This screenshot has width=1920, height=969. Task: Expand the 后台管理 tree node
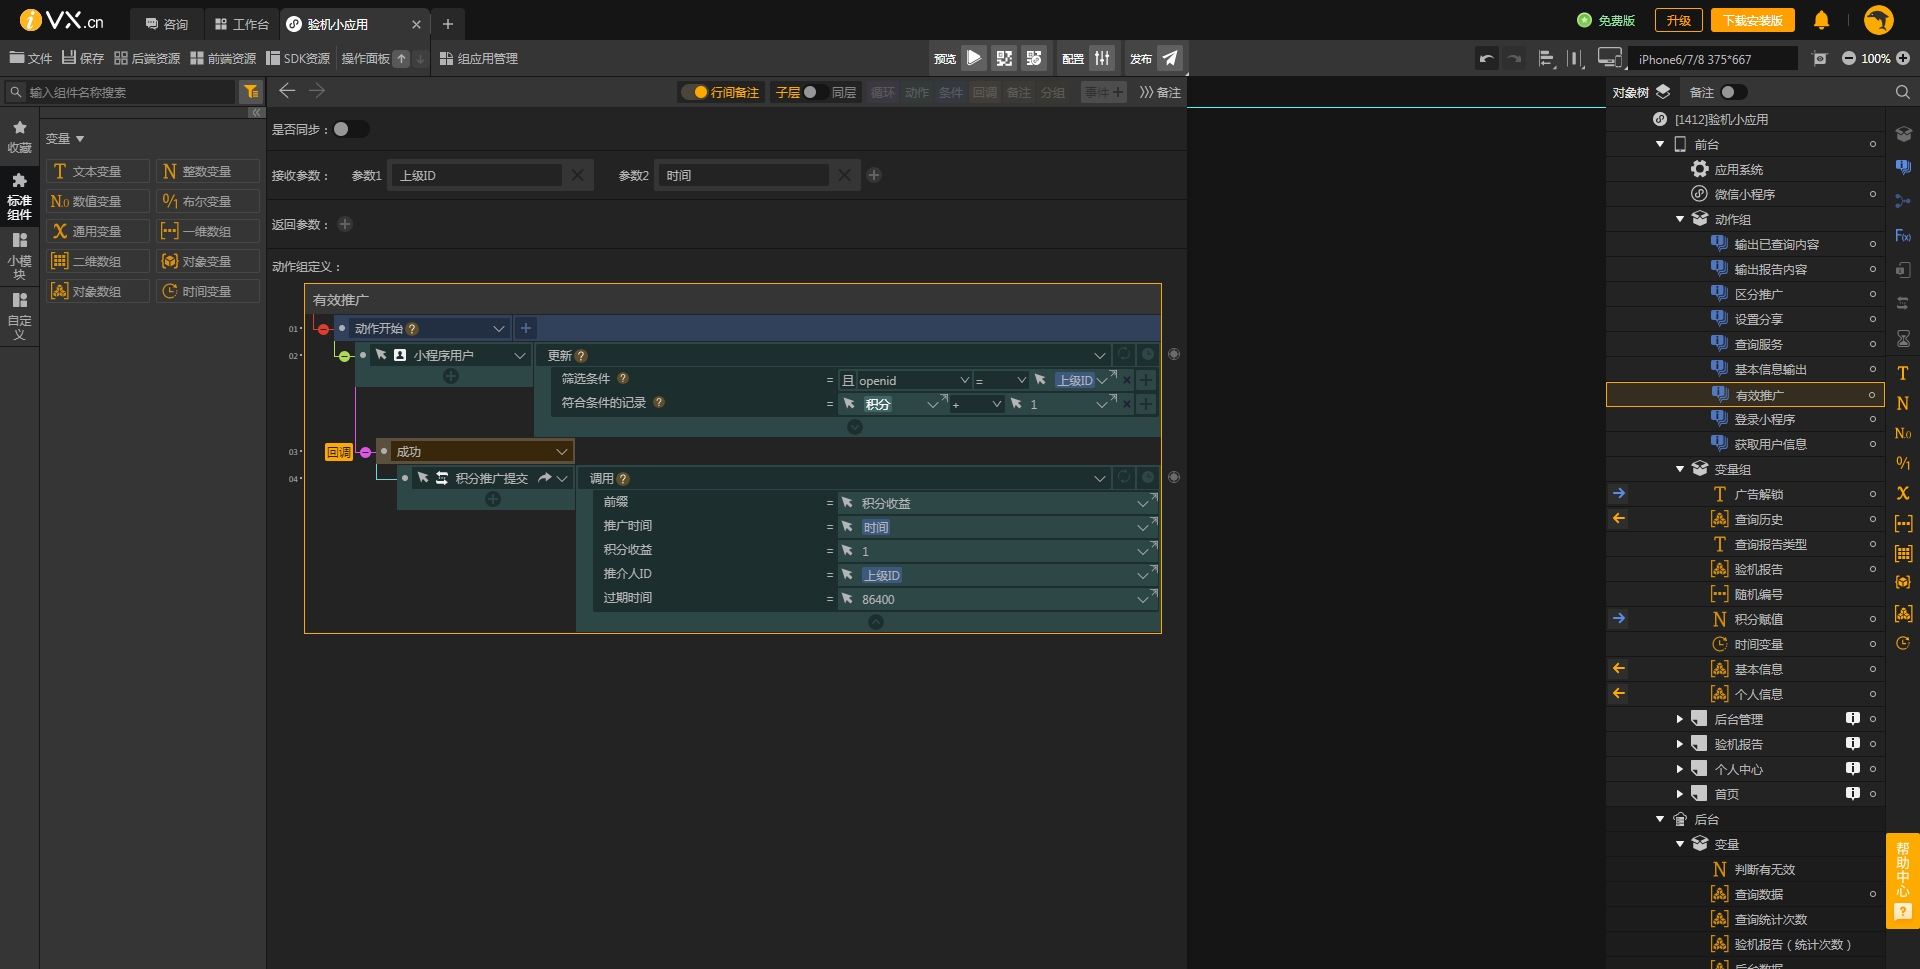pos(1680,719)
